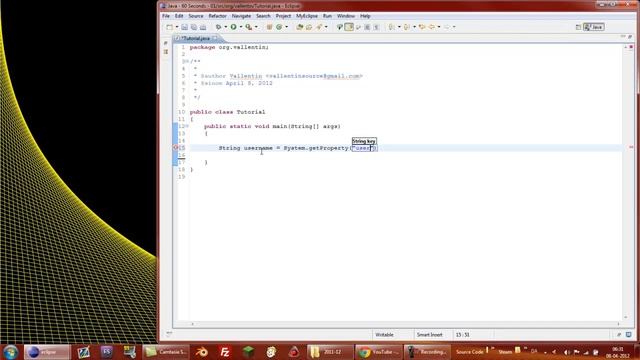The width and height of the screenshot is (640, 360).
Task: Click the Print toolbar icon
Action: point(203,27)
